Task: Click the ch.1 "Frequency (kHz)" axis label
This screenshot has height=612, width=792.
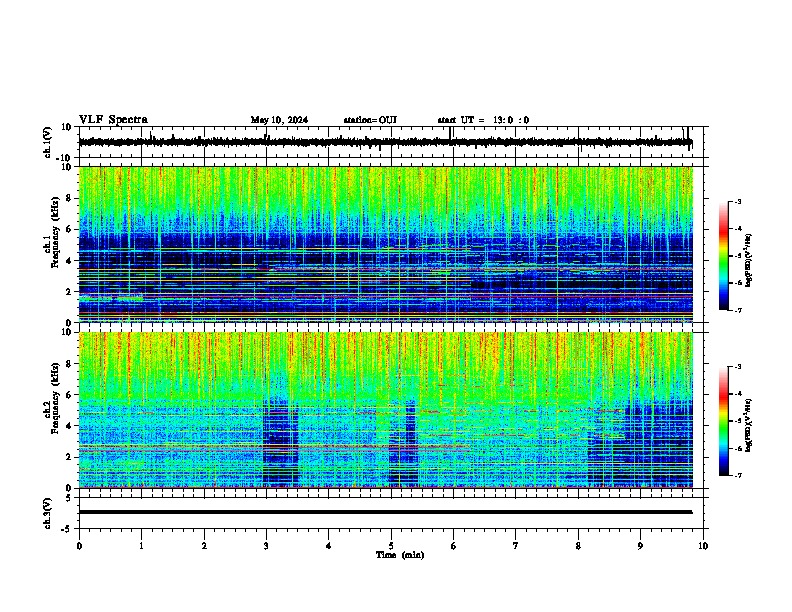Action: pyautogui.click(x=55, y=233)
